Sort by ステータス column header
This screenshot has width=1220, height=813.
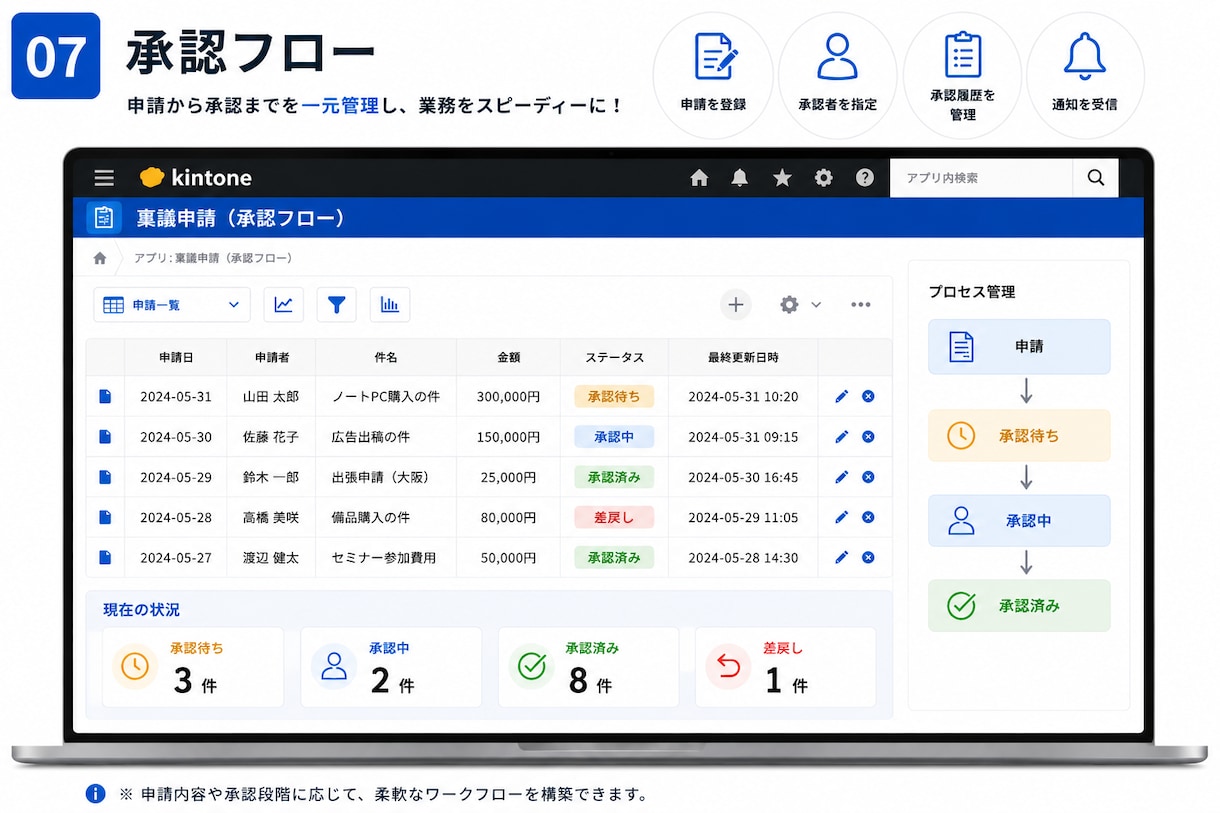click(x=614, y=357)
